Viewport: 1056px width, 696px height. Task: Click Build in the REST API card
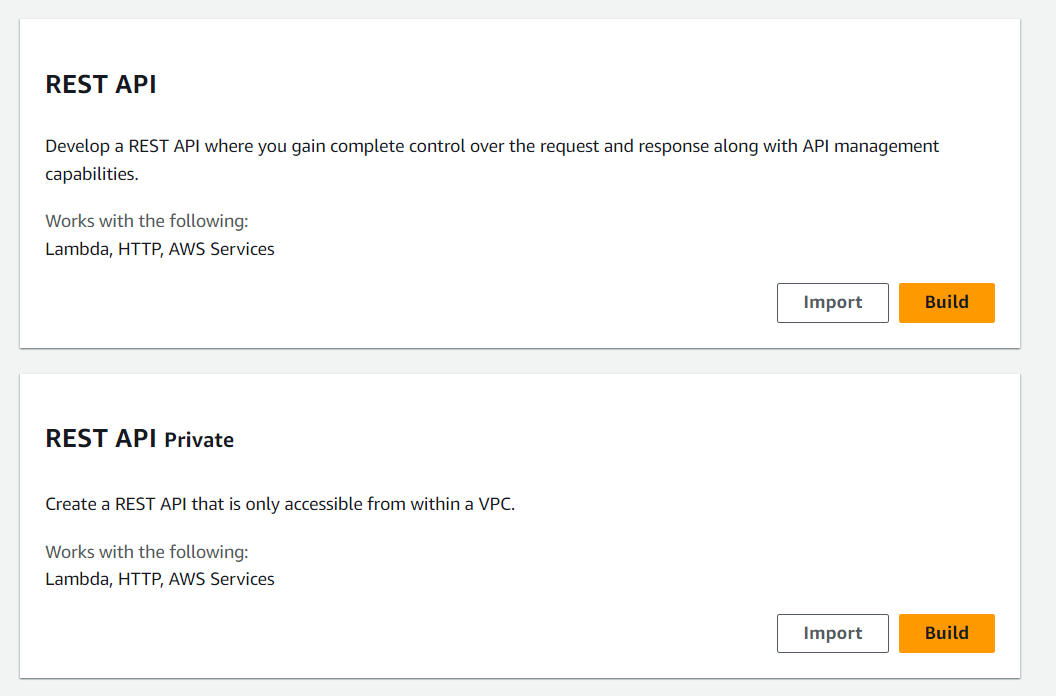[946, 302]
